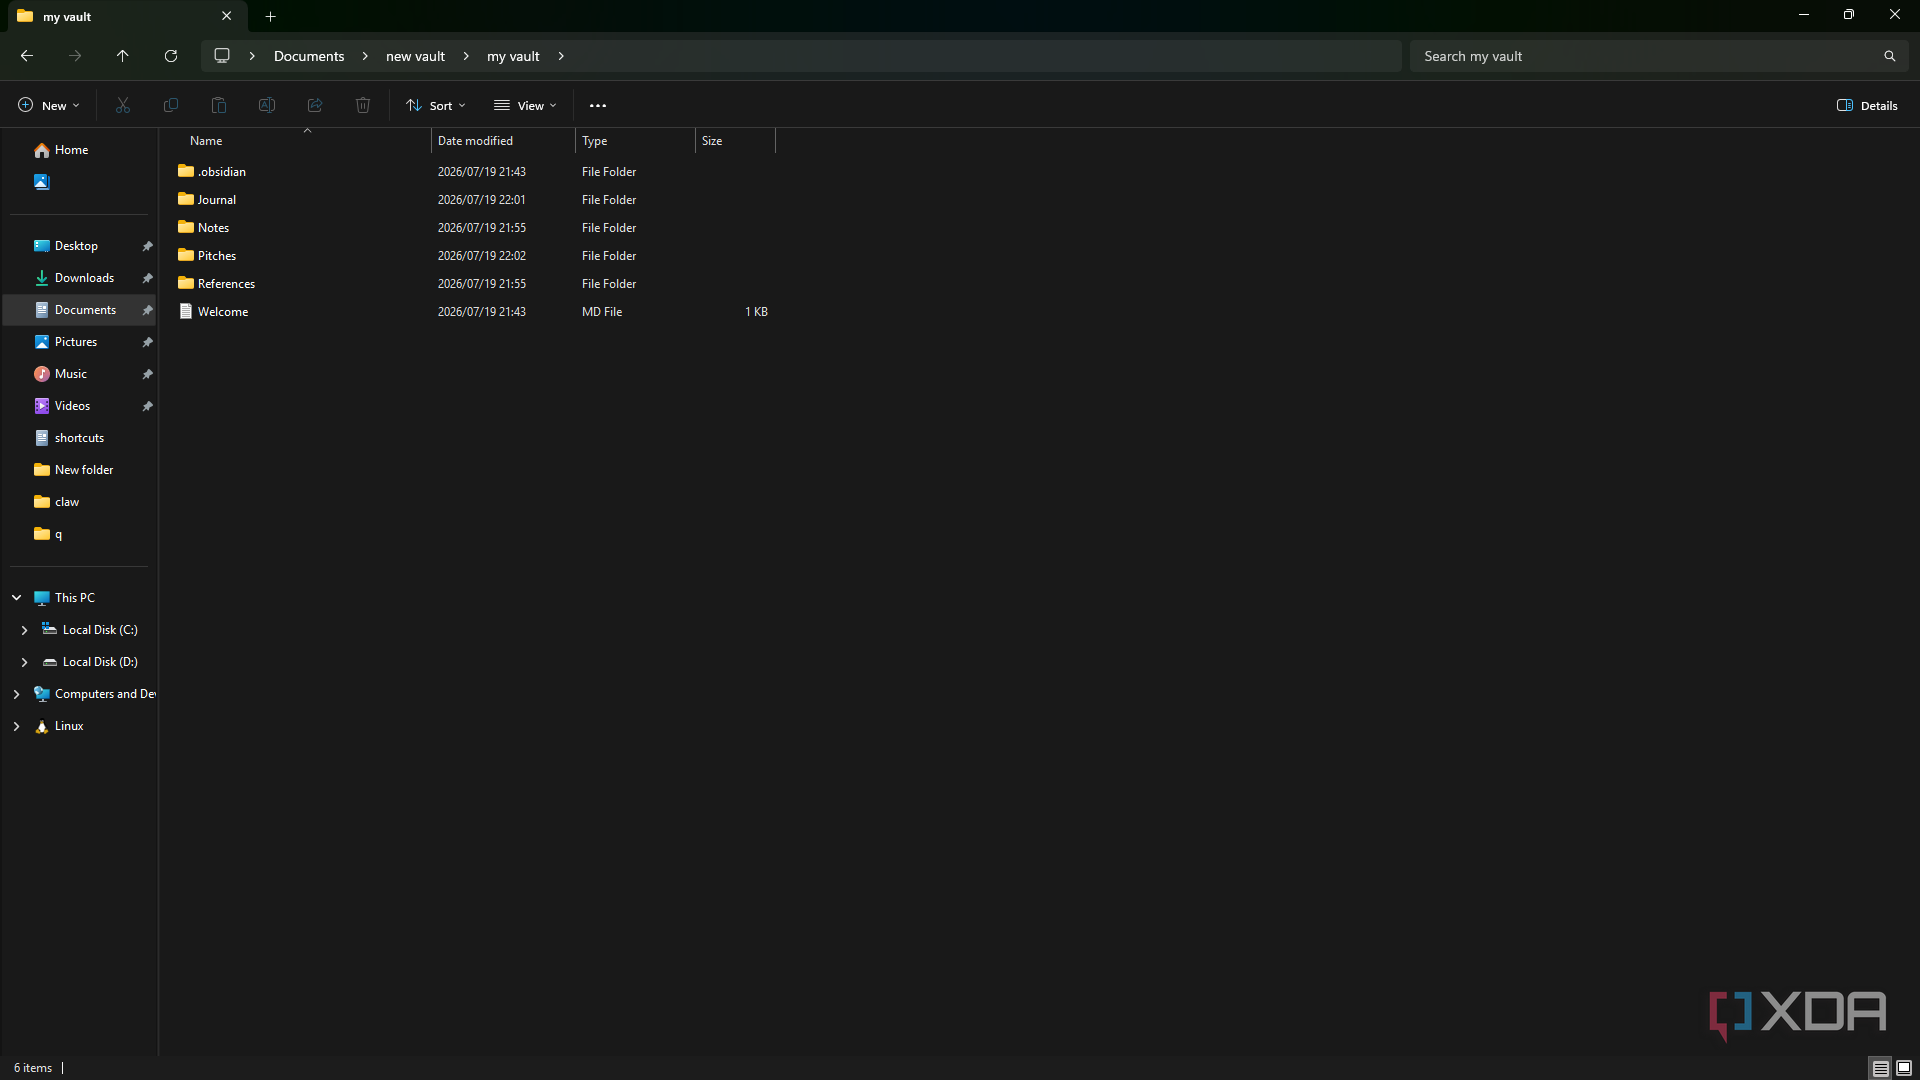The width and height of the screenshot is (1920, 1080).
Task: Open the View dropdown
Action: pyautogui.click(x=525, y=105)
